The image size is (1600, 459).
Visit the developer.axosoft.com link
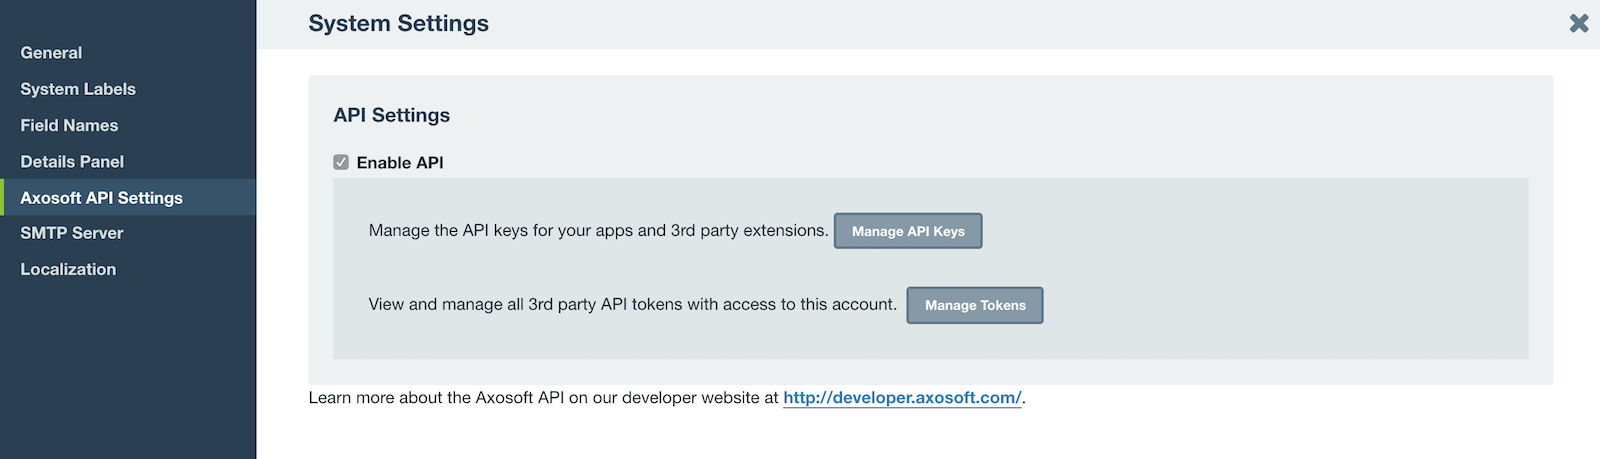[x=901, y=397]
